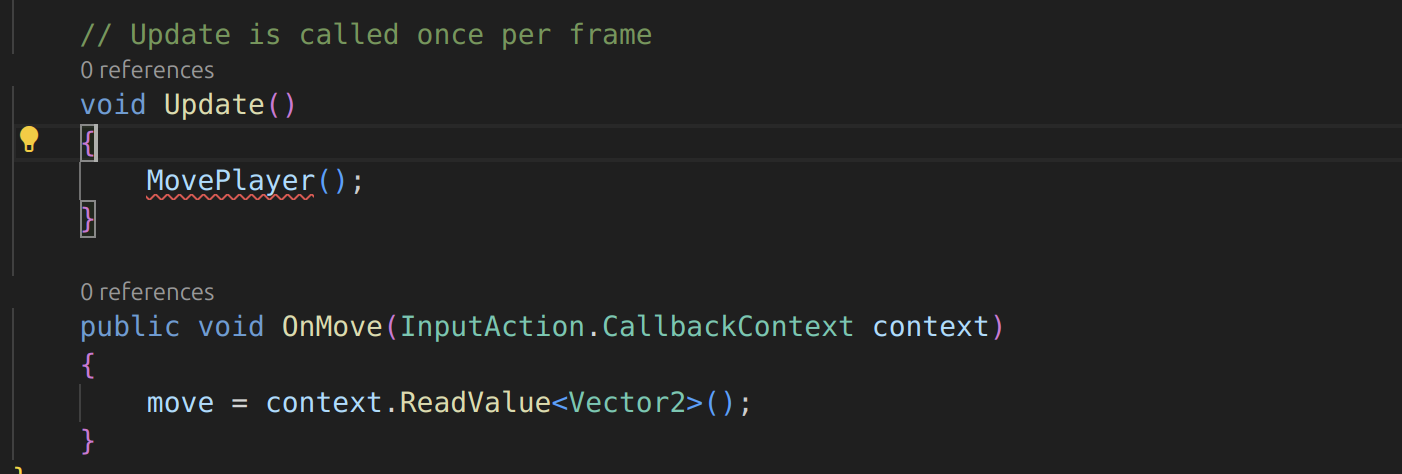Viewport: 1402px width, 474px height.
Task: Open the 0 references lens above Update
Action: pyautogui.click(x=147, y=70)
